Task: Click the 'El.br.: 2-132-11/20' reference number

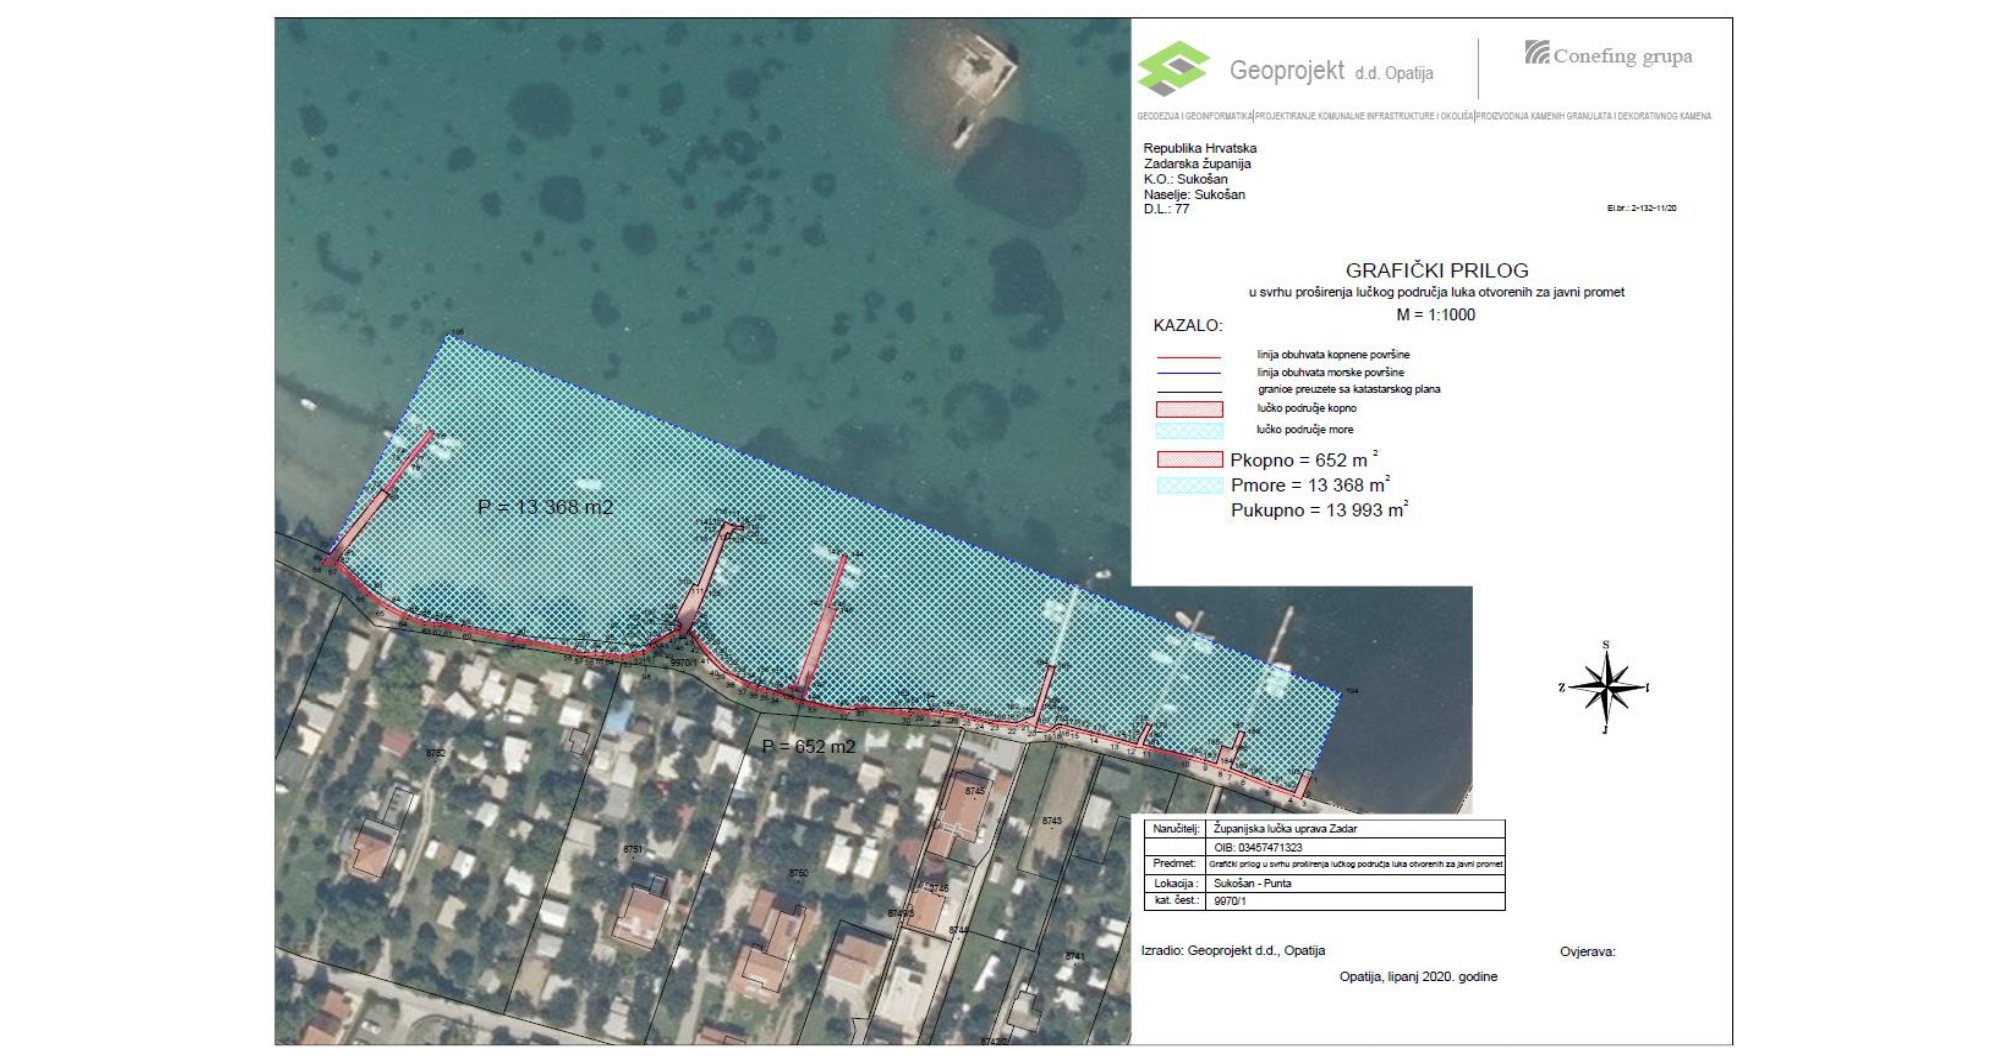Action: click(x=1641, y=208)
